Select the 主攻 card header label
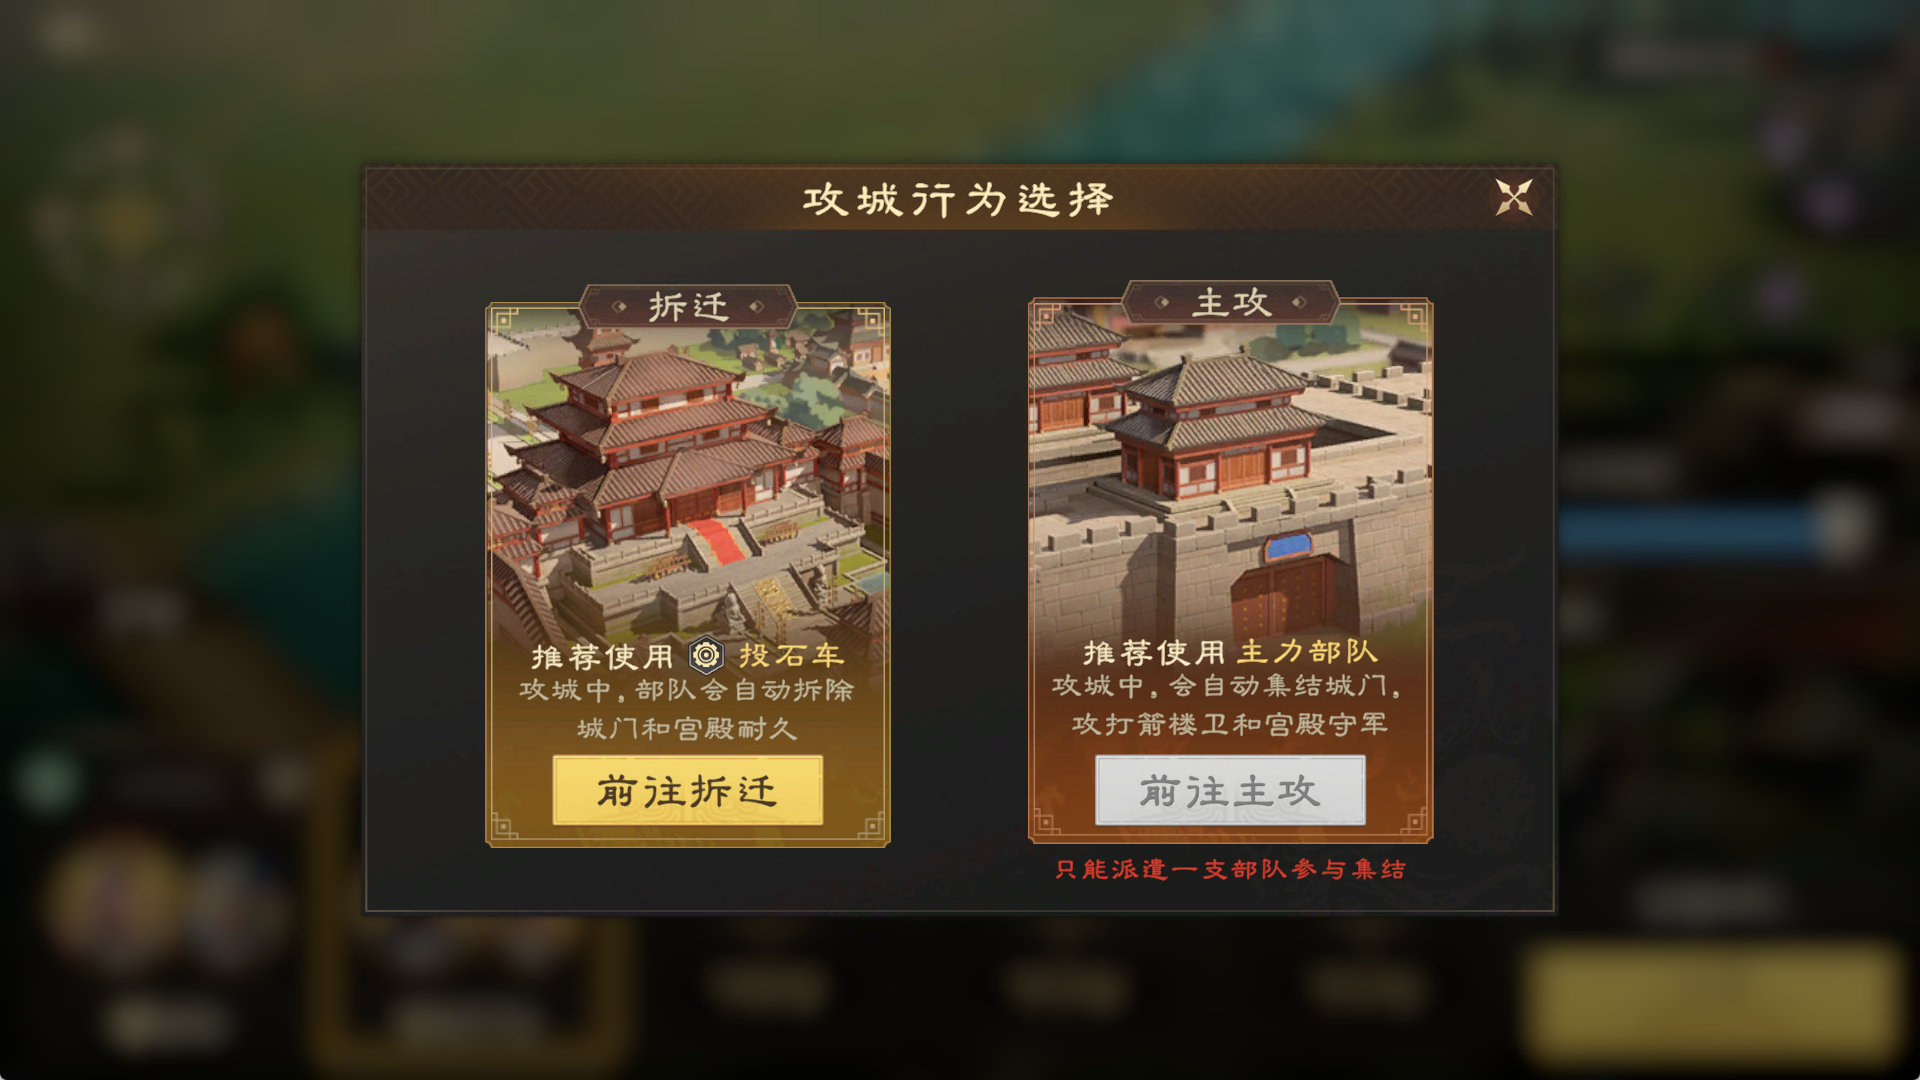1920x1080 pixels. (x=1231, y=302)
